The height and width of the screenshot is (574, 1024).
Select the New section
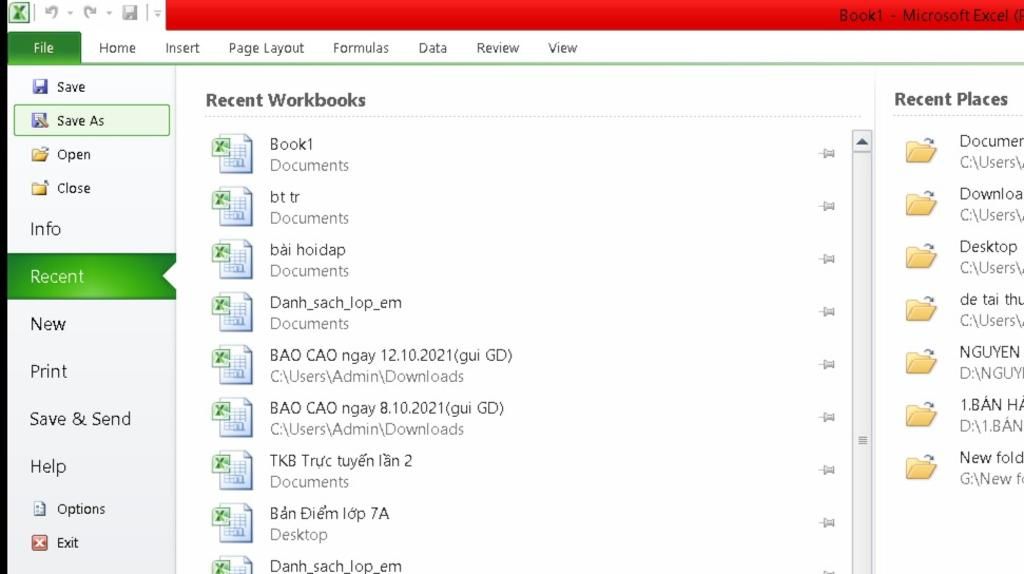[91, 324]
